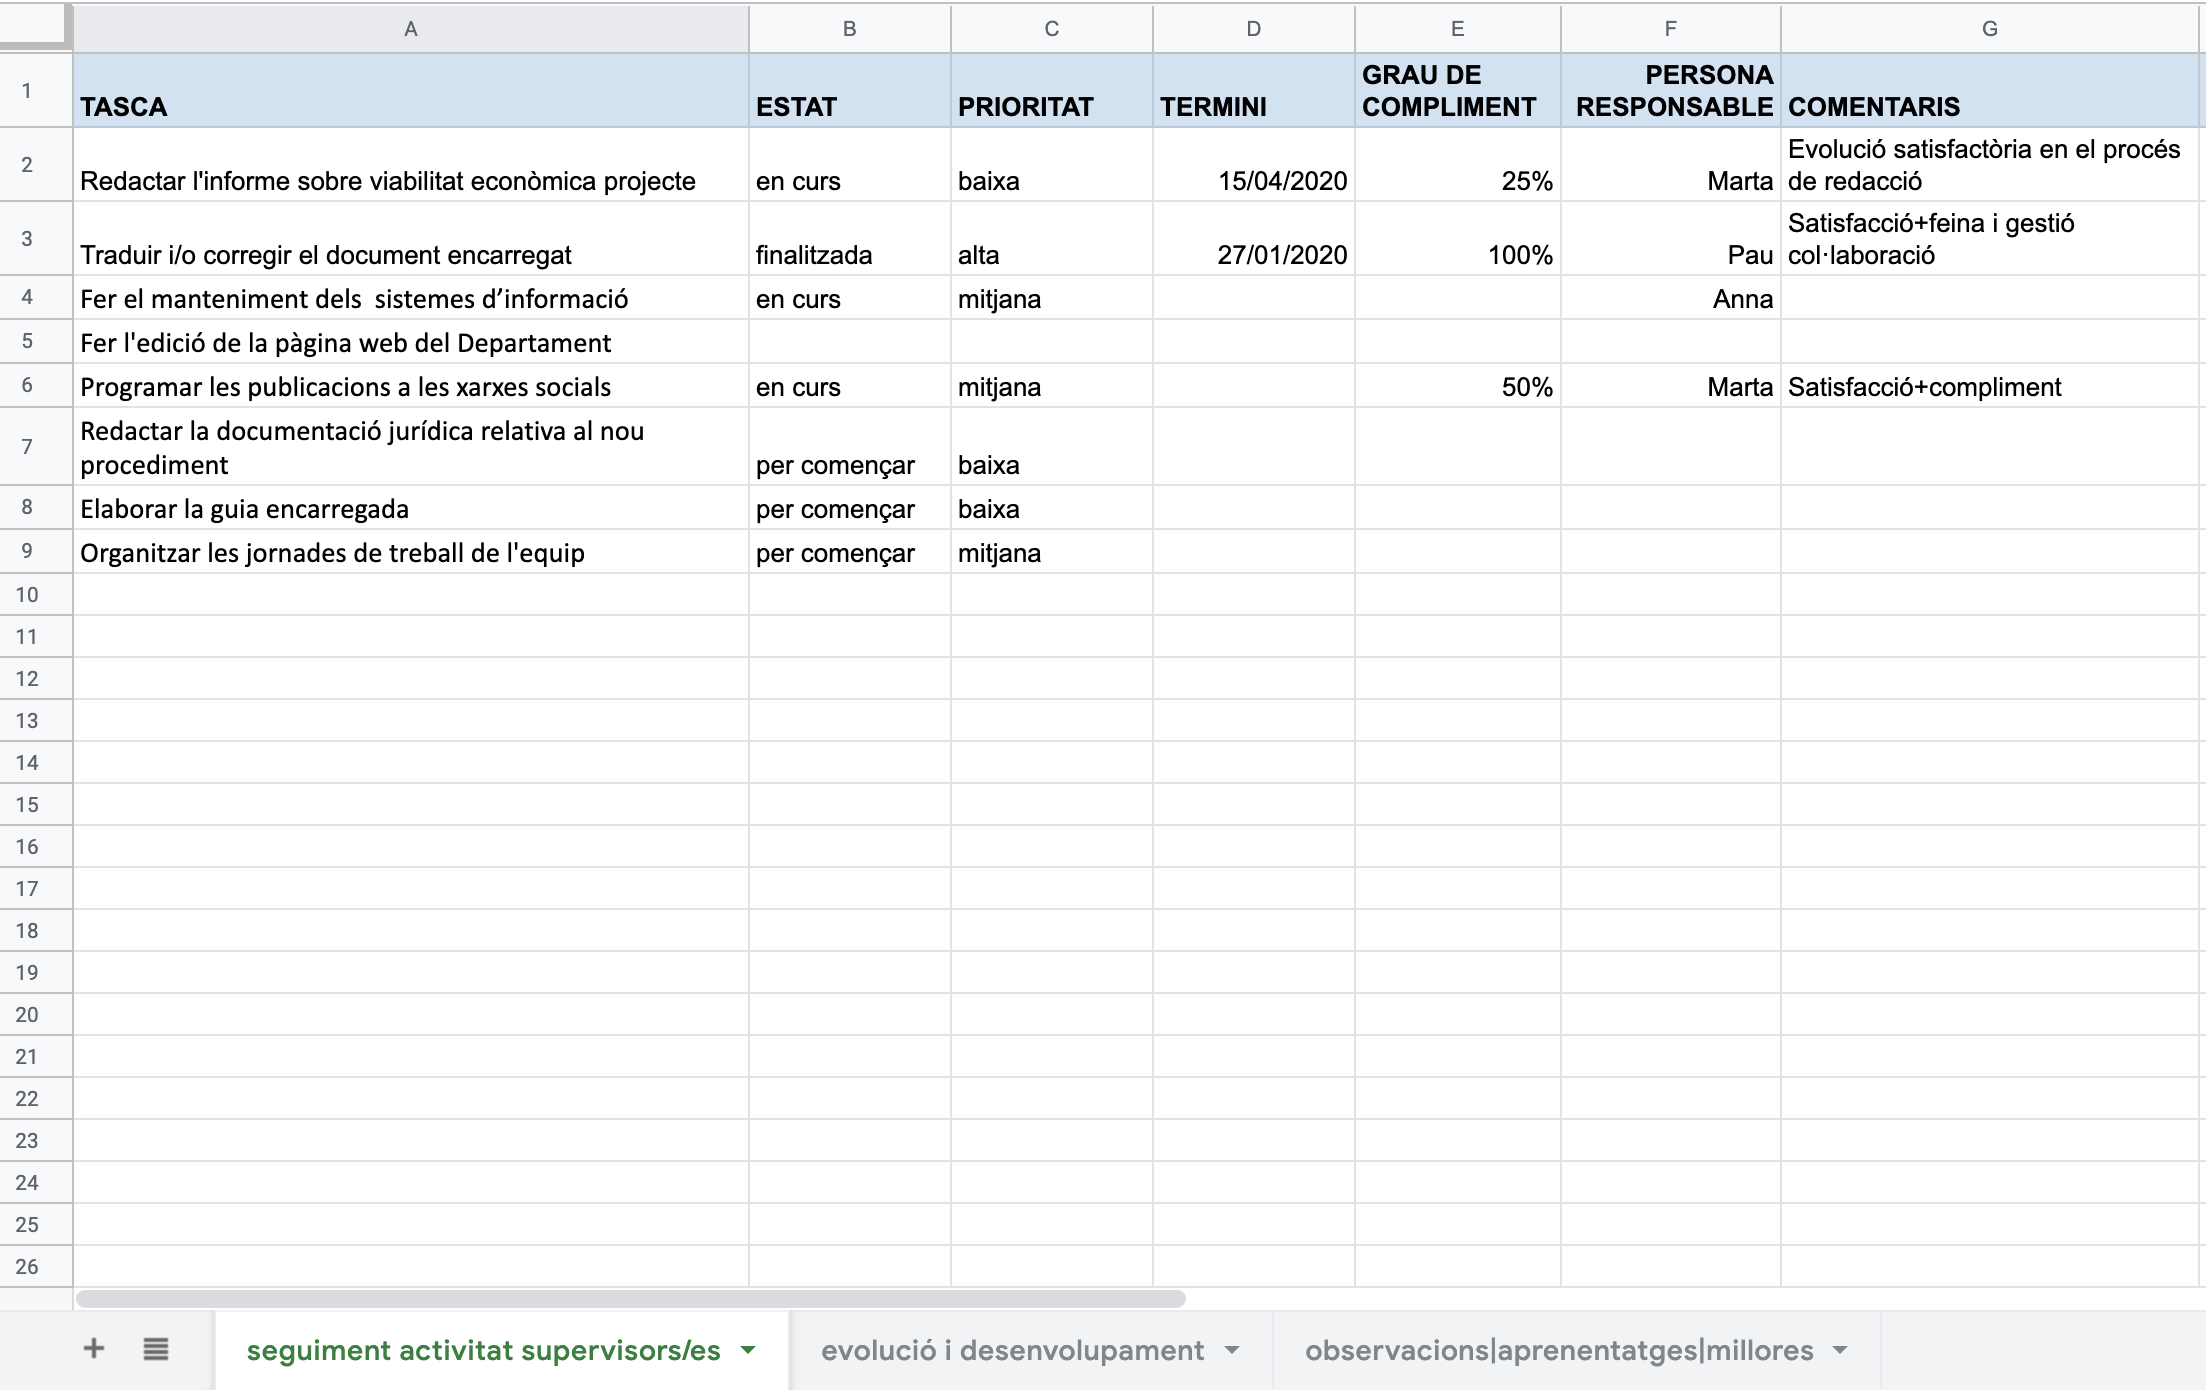
Task: Expand evolució i desenvolupament tab menu arrow
Action: [x=1232, y=1350]
